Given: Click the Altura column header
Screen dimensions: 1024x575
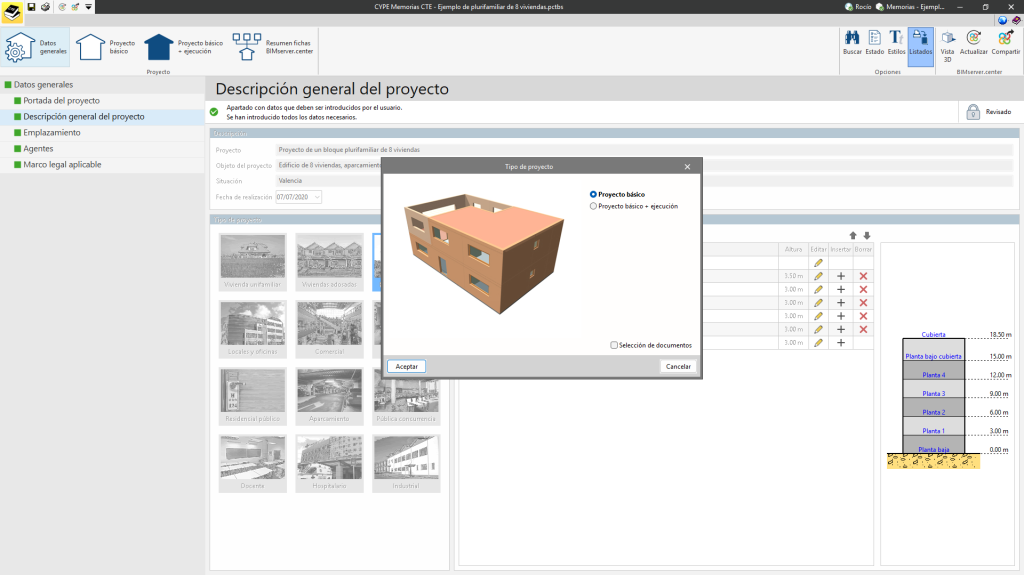Looking at the screenshot, I should [x=793, y=249].
